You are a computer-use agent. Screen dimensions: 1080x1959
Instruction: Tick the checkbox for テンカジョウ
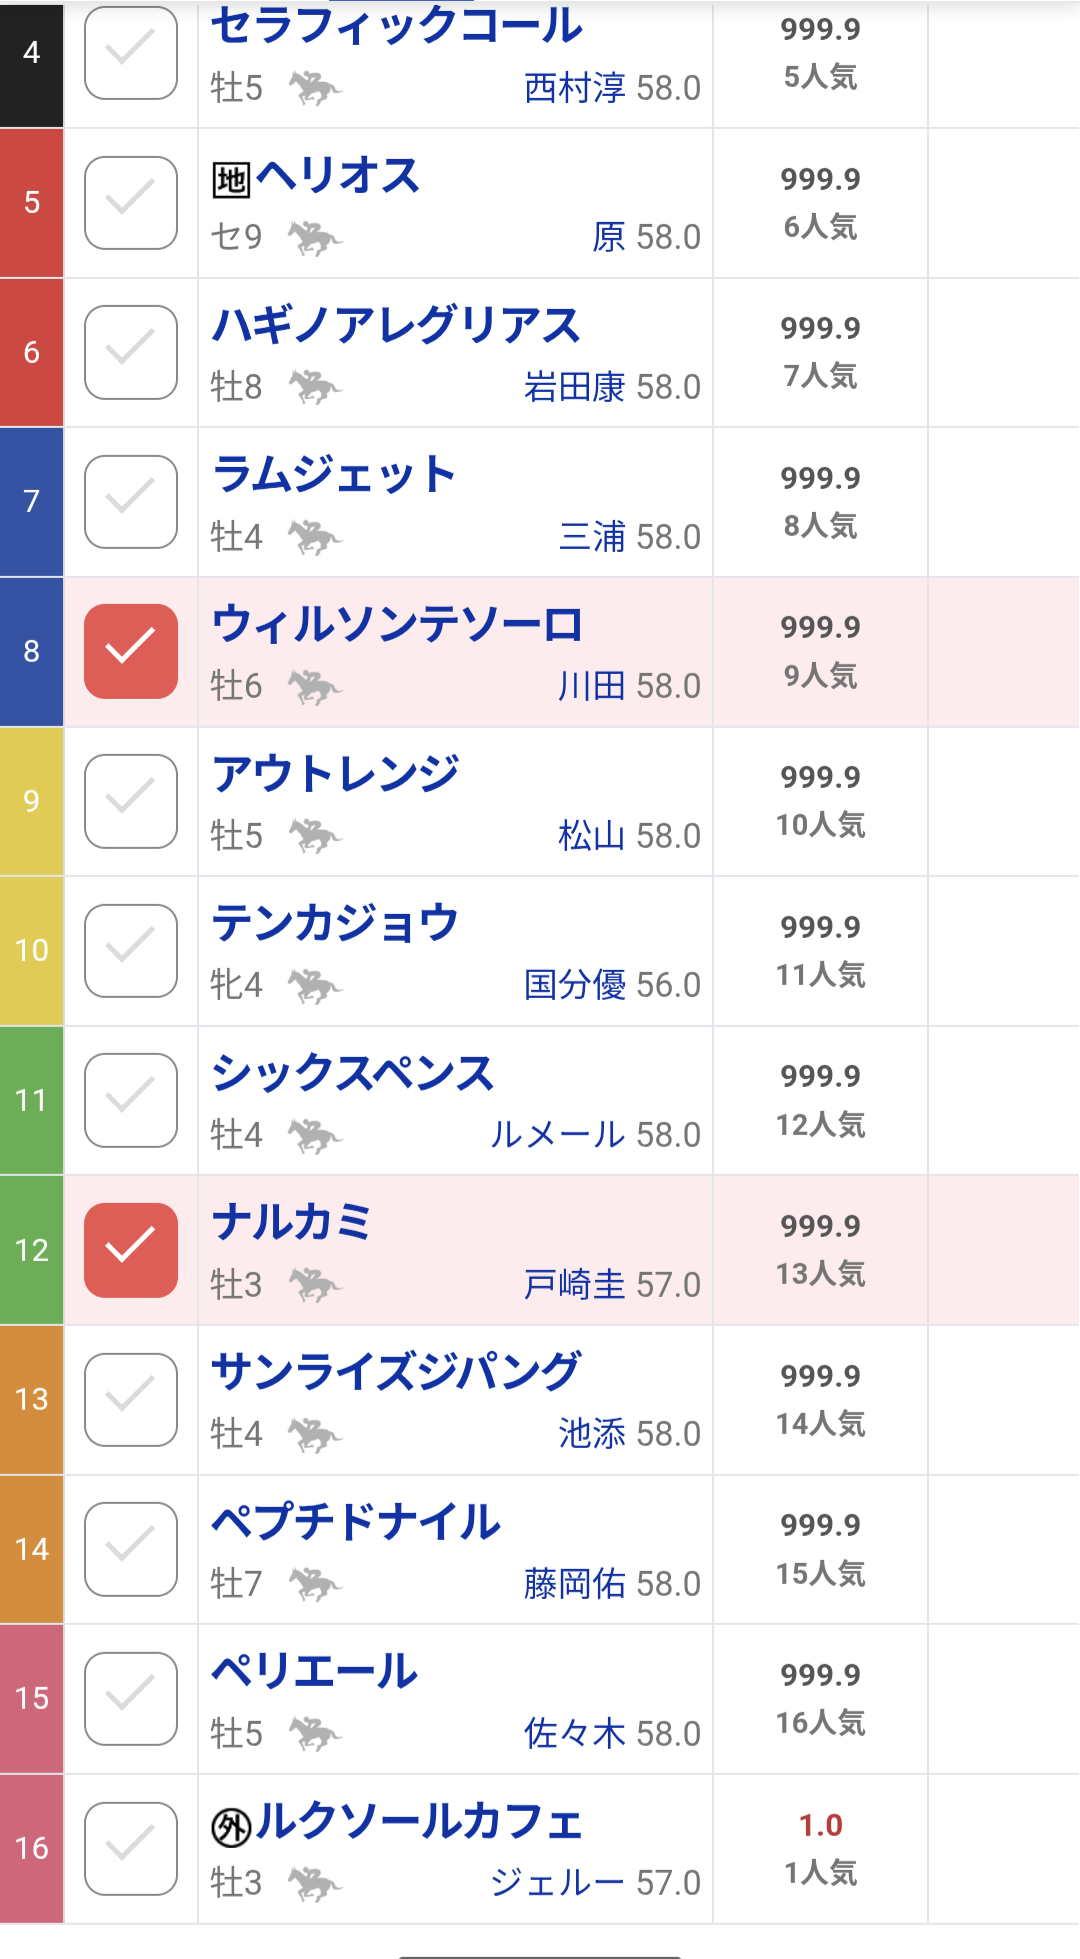click(x=131, y=951)
